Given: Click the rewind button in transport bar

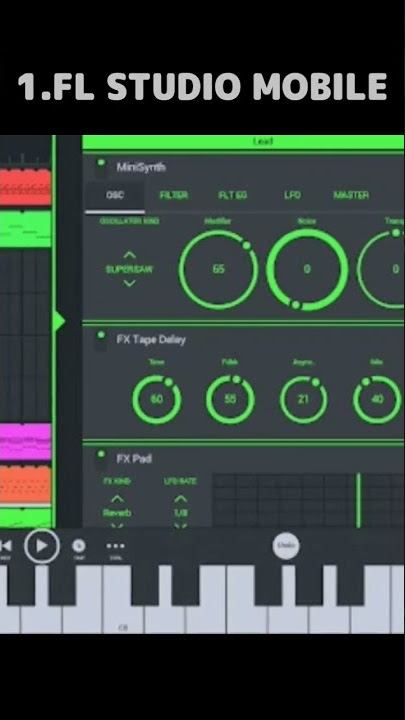Looking at the screenshot, I should 5,546.
